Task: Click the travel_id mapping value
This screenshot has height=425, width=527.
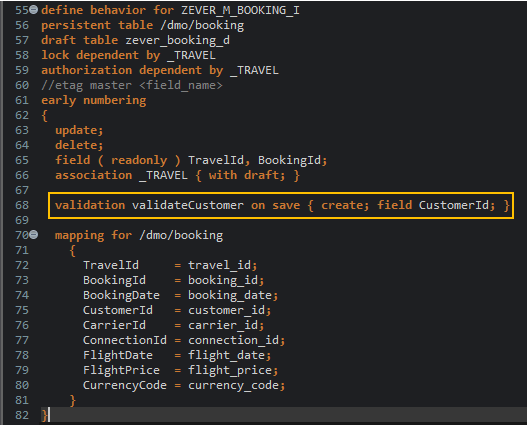Action: click(219, 265)
